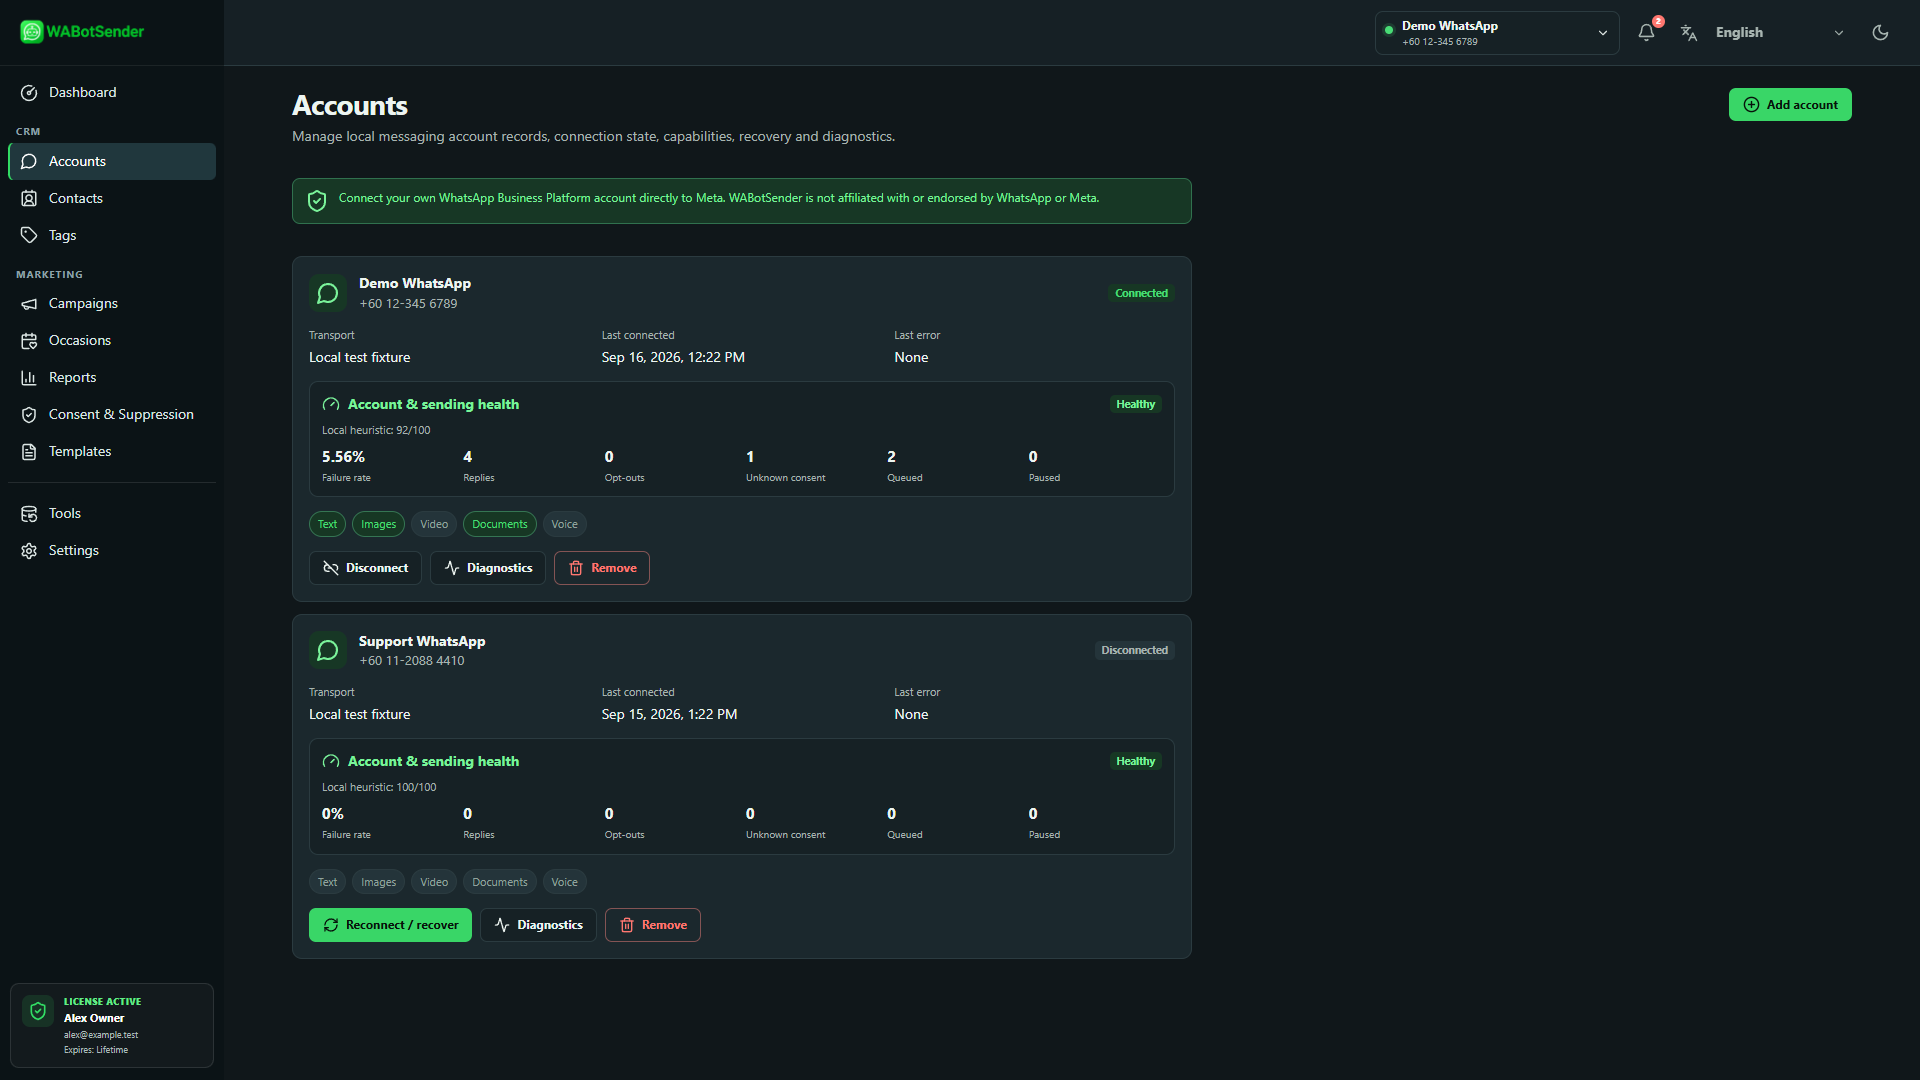Click the Disconnected status badge
The height and width of the screenshot is (1080, 1920).
[1134, 650]
